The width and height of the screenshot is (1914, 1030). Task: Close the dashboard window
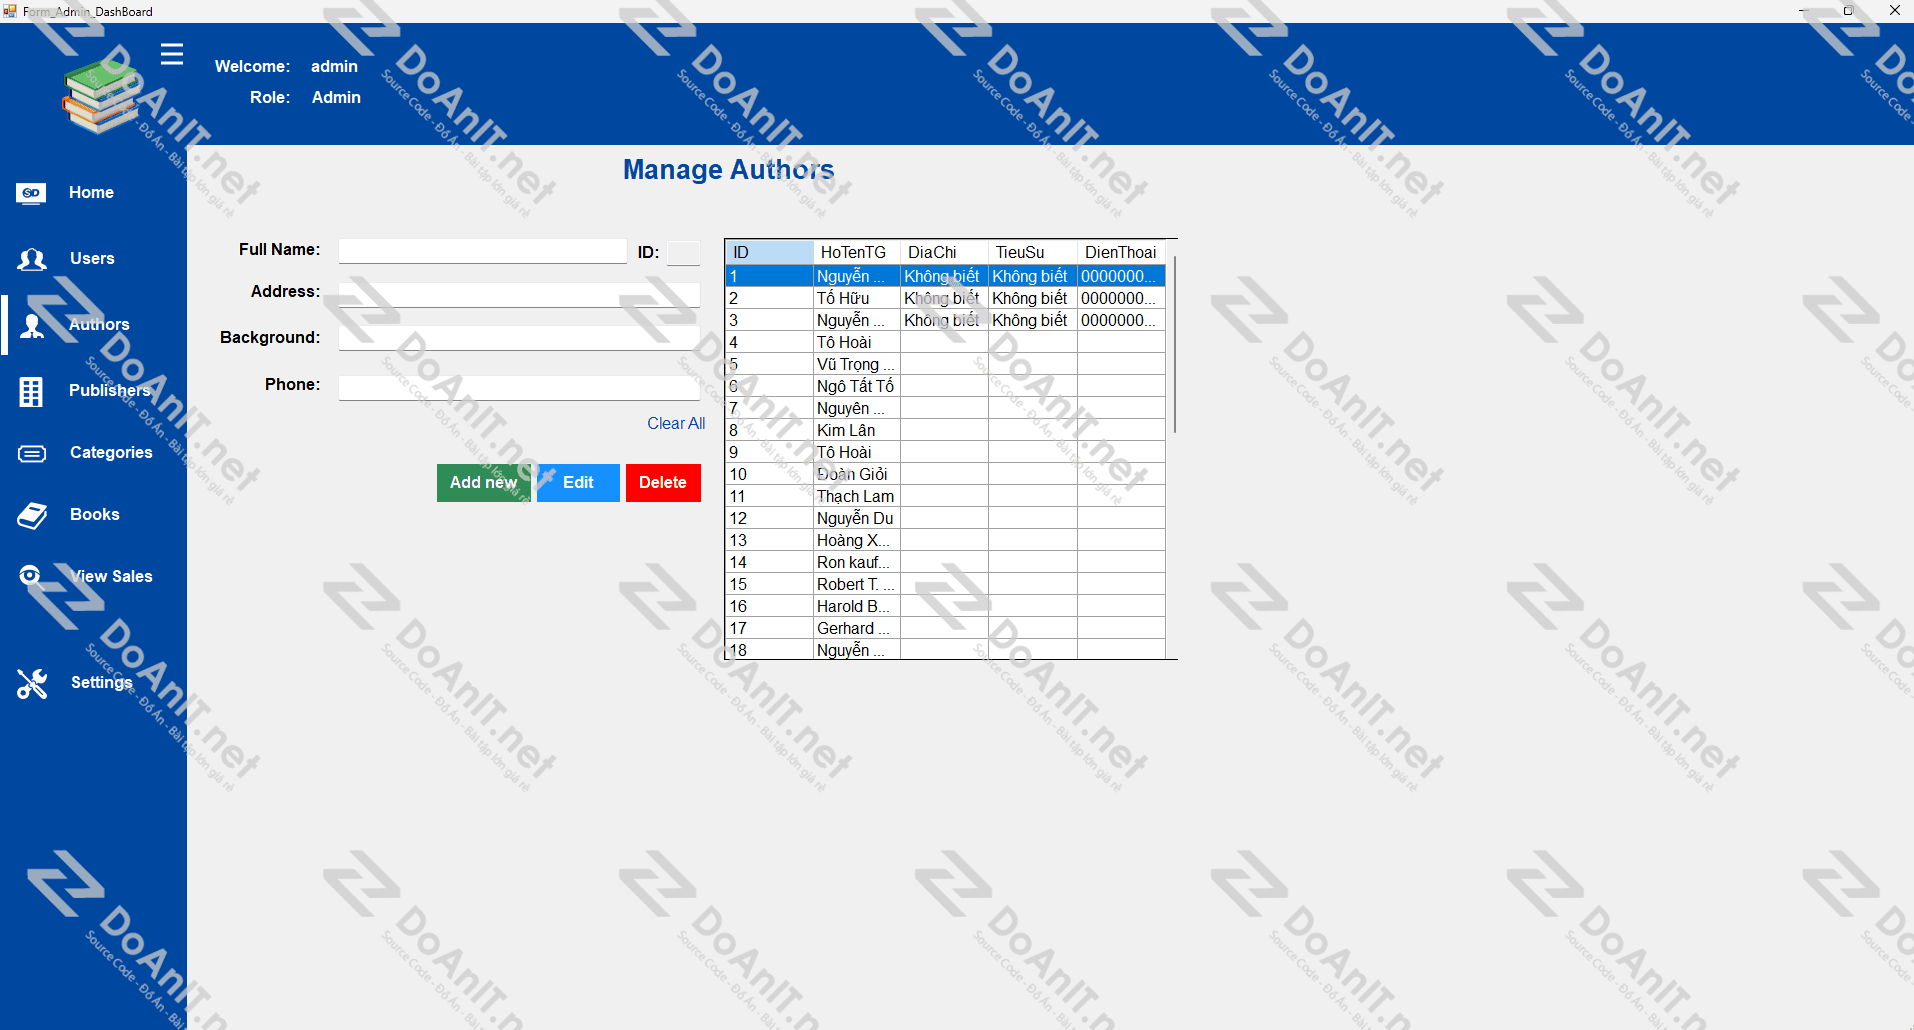tap(1893, 11)
